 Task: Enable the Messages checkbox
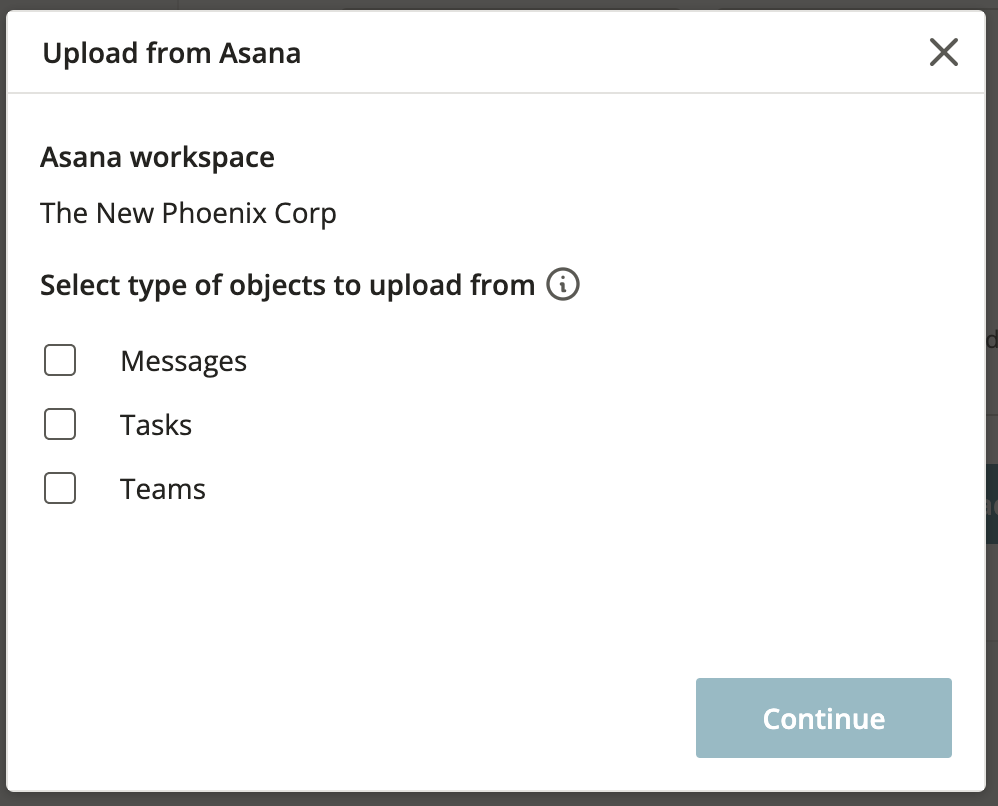pyautogui.click(x=60, y=360)
